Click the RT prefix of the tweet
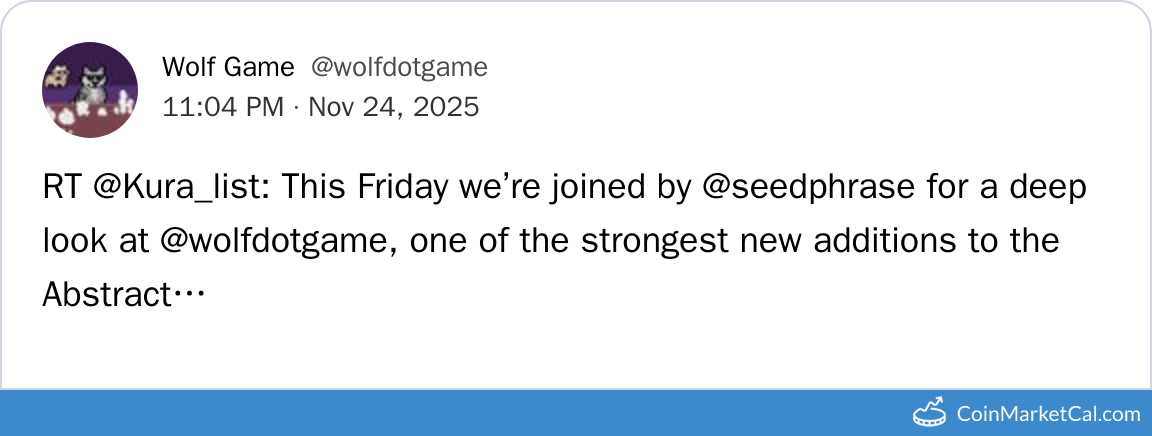This screenshot has width=1152, height=436. point(59,189)
